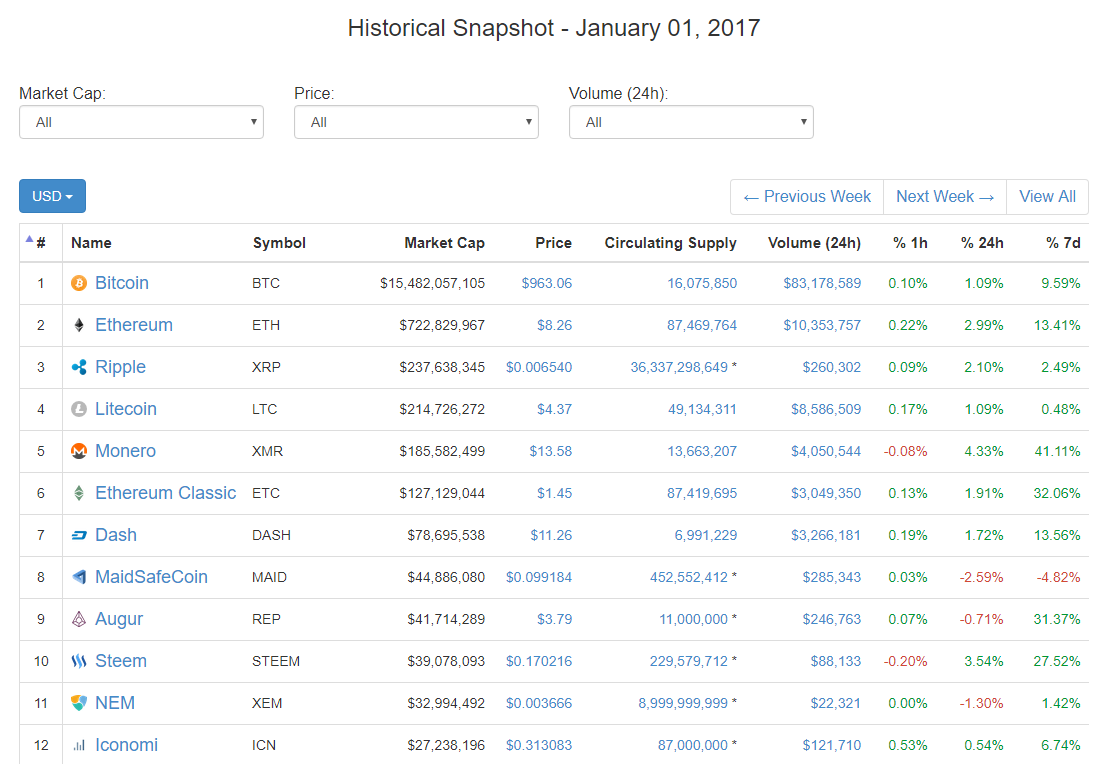Click Monero price $13.58 link
Screen dimensions: 1105x764
(551, 451)
